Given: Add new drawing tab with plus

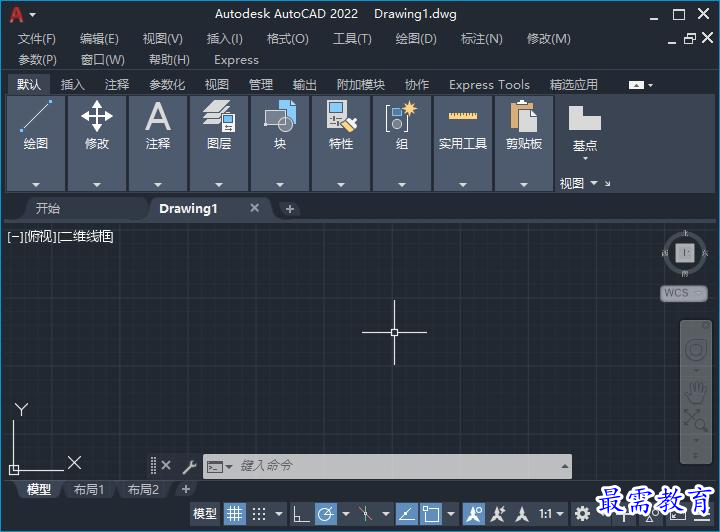Looking at the screenshot, I should [289, 209].
